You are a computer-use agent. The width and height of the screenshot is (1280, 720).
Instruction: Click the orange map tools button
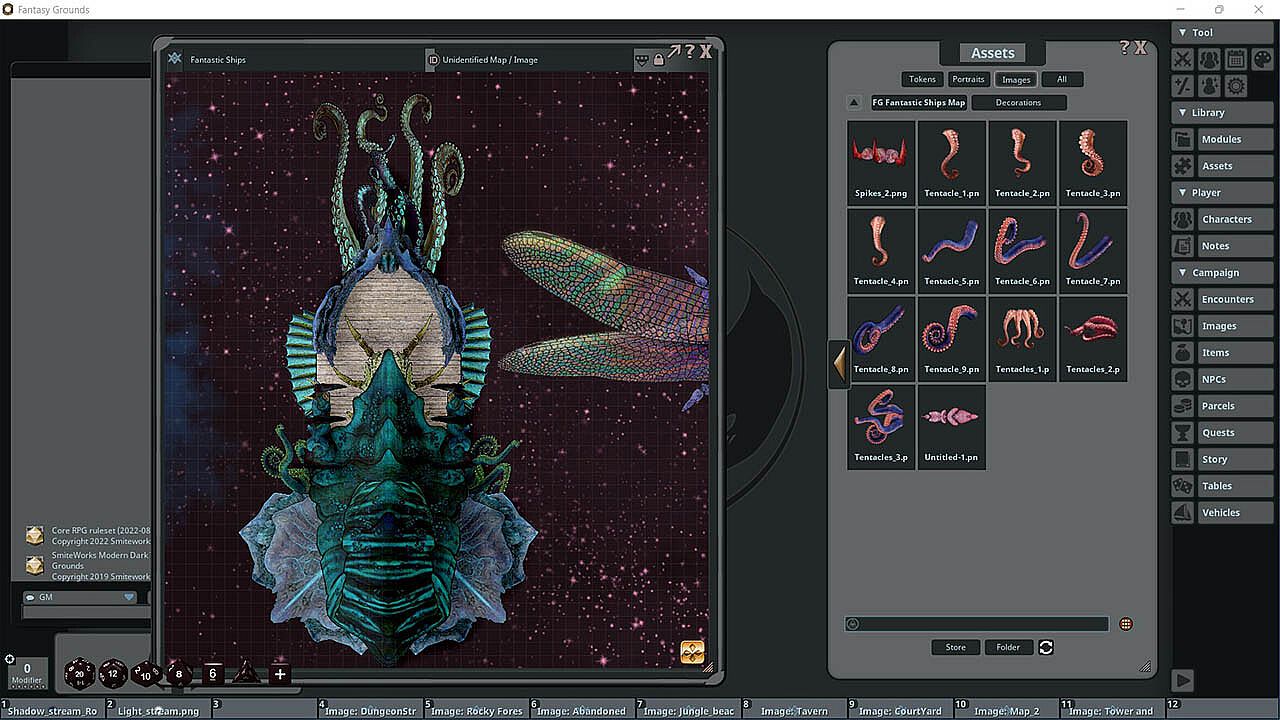tap(692, 652)
